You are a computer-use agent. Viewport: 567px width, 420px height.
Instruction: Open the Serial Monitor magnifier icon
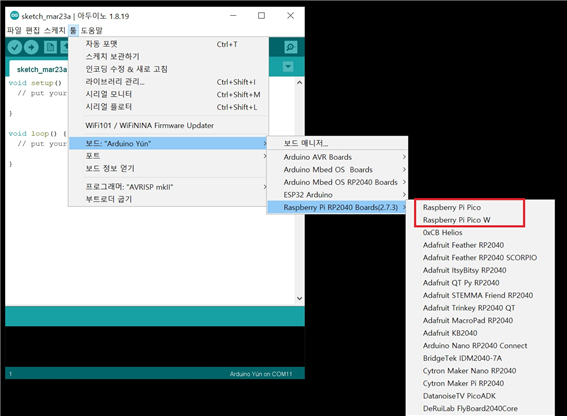click(290, 47)
